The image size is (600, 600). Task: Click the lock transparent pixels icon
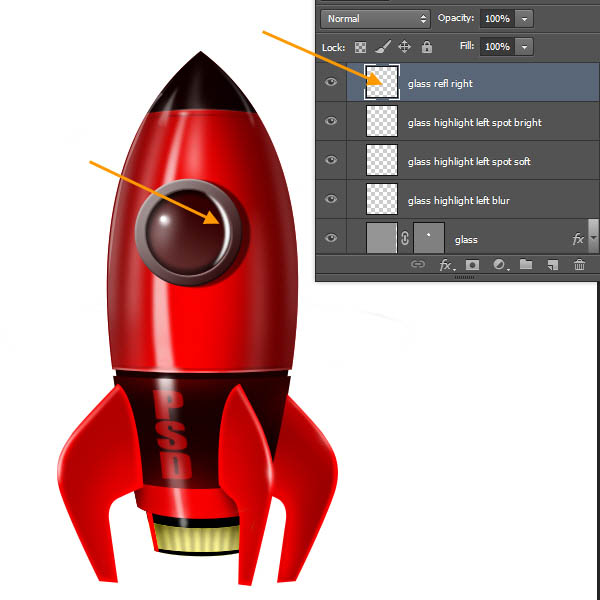point(361,47)
